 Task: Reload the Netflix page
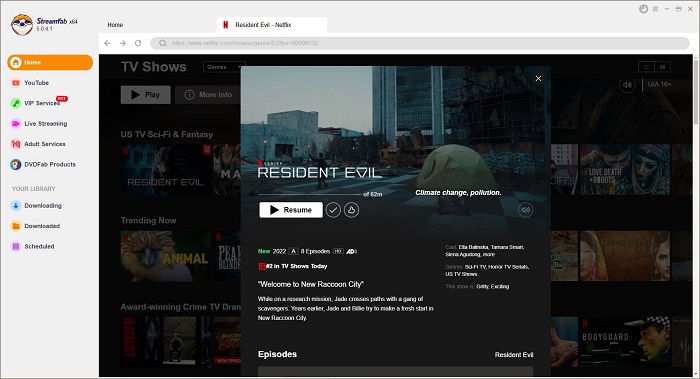[x=138, y=43]
